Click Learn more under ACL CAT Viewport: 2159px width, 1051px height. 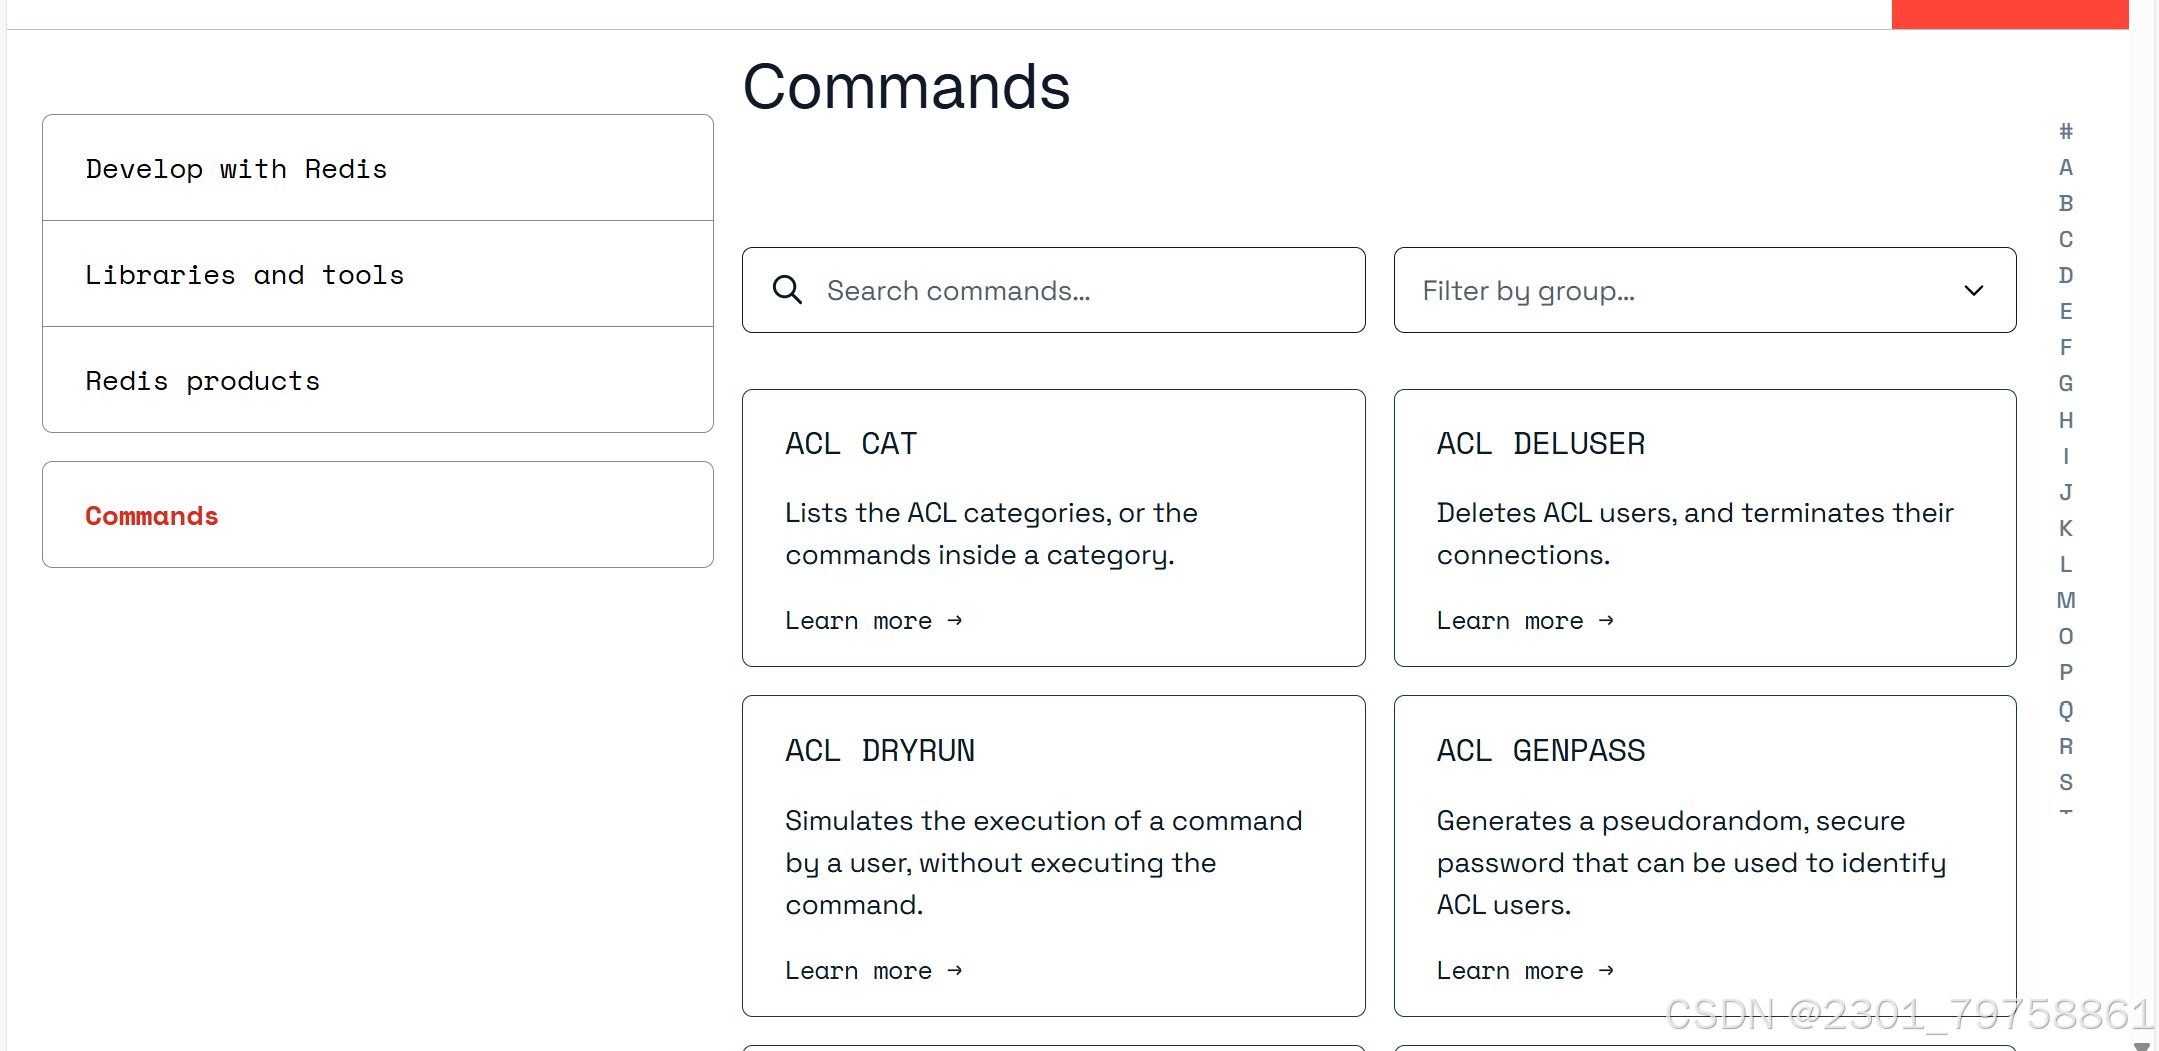pos(873,621)
